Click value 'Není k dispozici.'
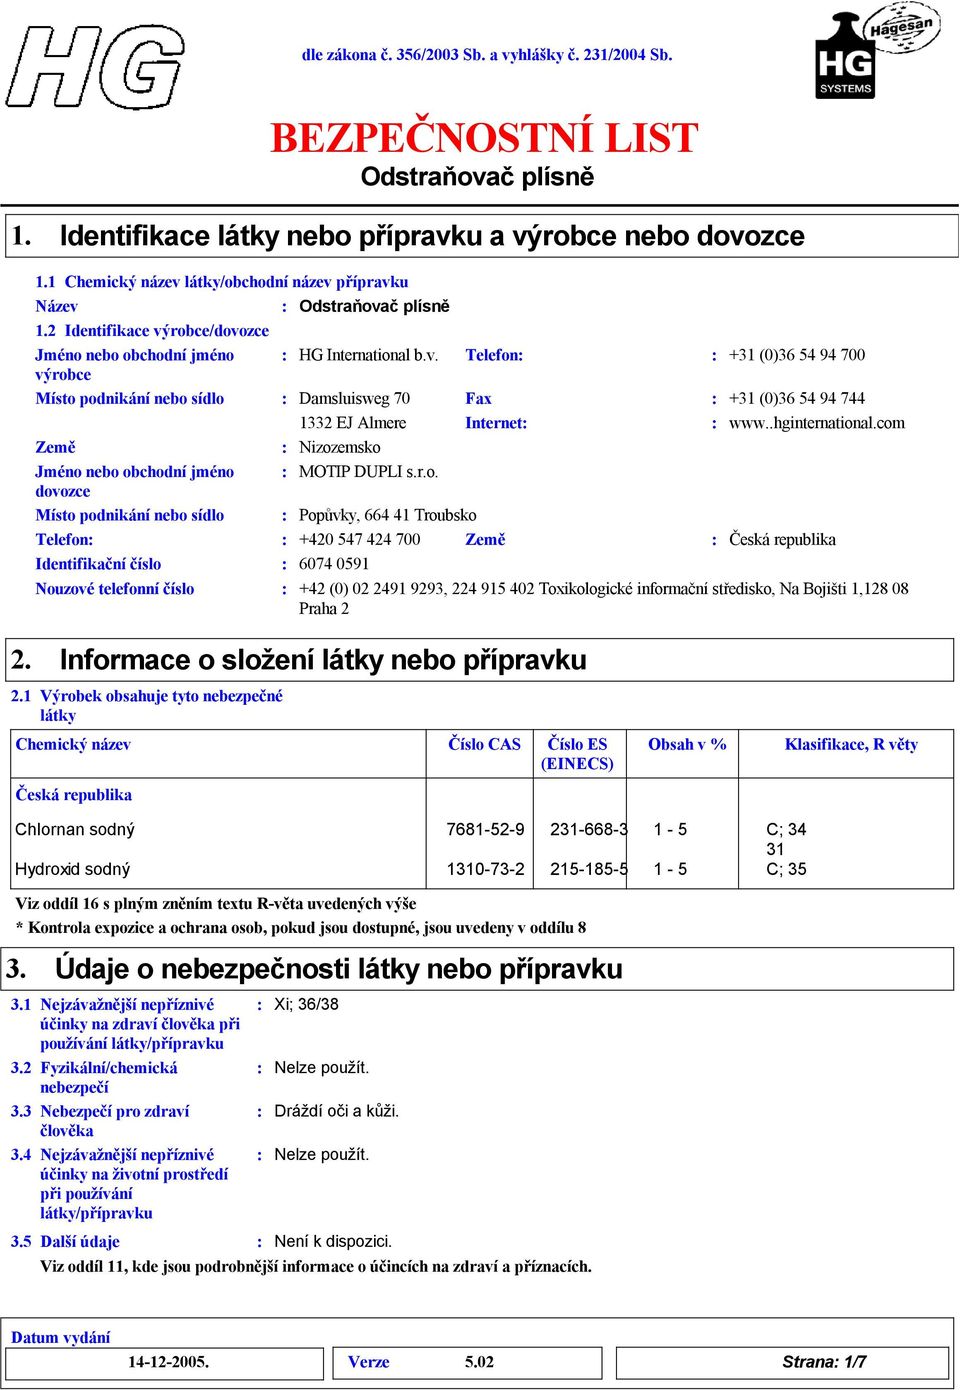The width and height of the screenshot is (960, 1390). click(333, 1242)
